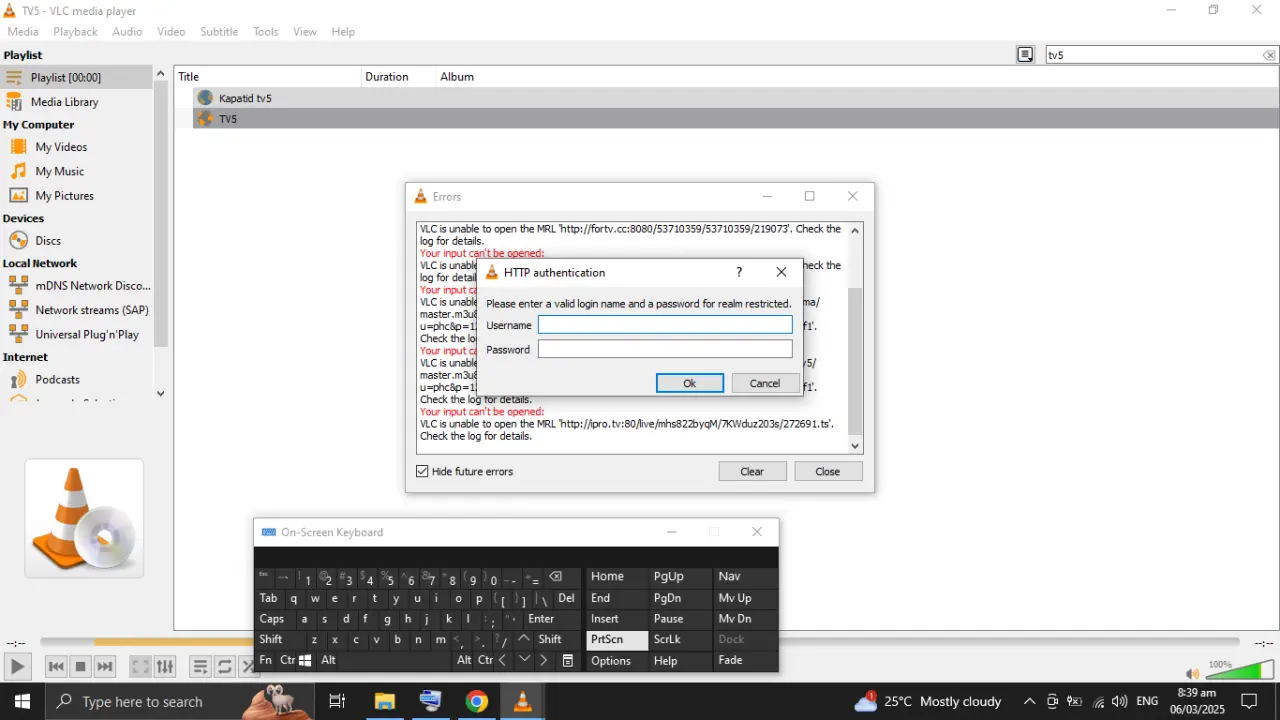Toggle fullscreen video mode
The height and width of the screenshot is (720, 1280).
141,667
